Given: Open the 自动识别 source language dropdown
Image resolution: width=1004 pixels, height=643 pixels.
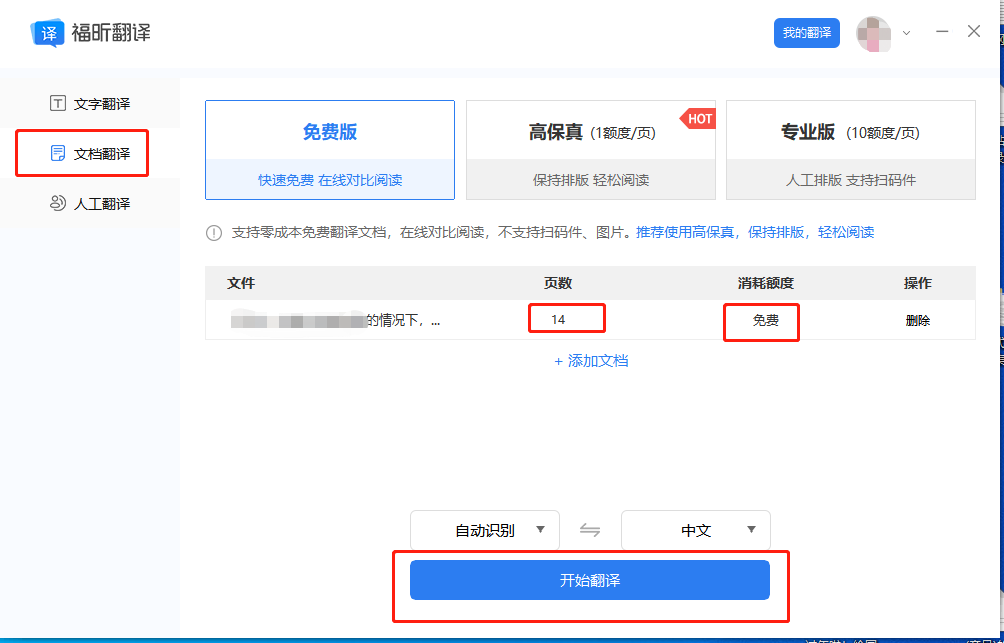Looking at the screenshot, I should point(484,530).
